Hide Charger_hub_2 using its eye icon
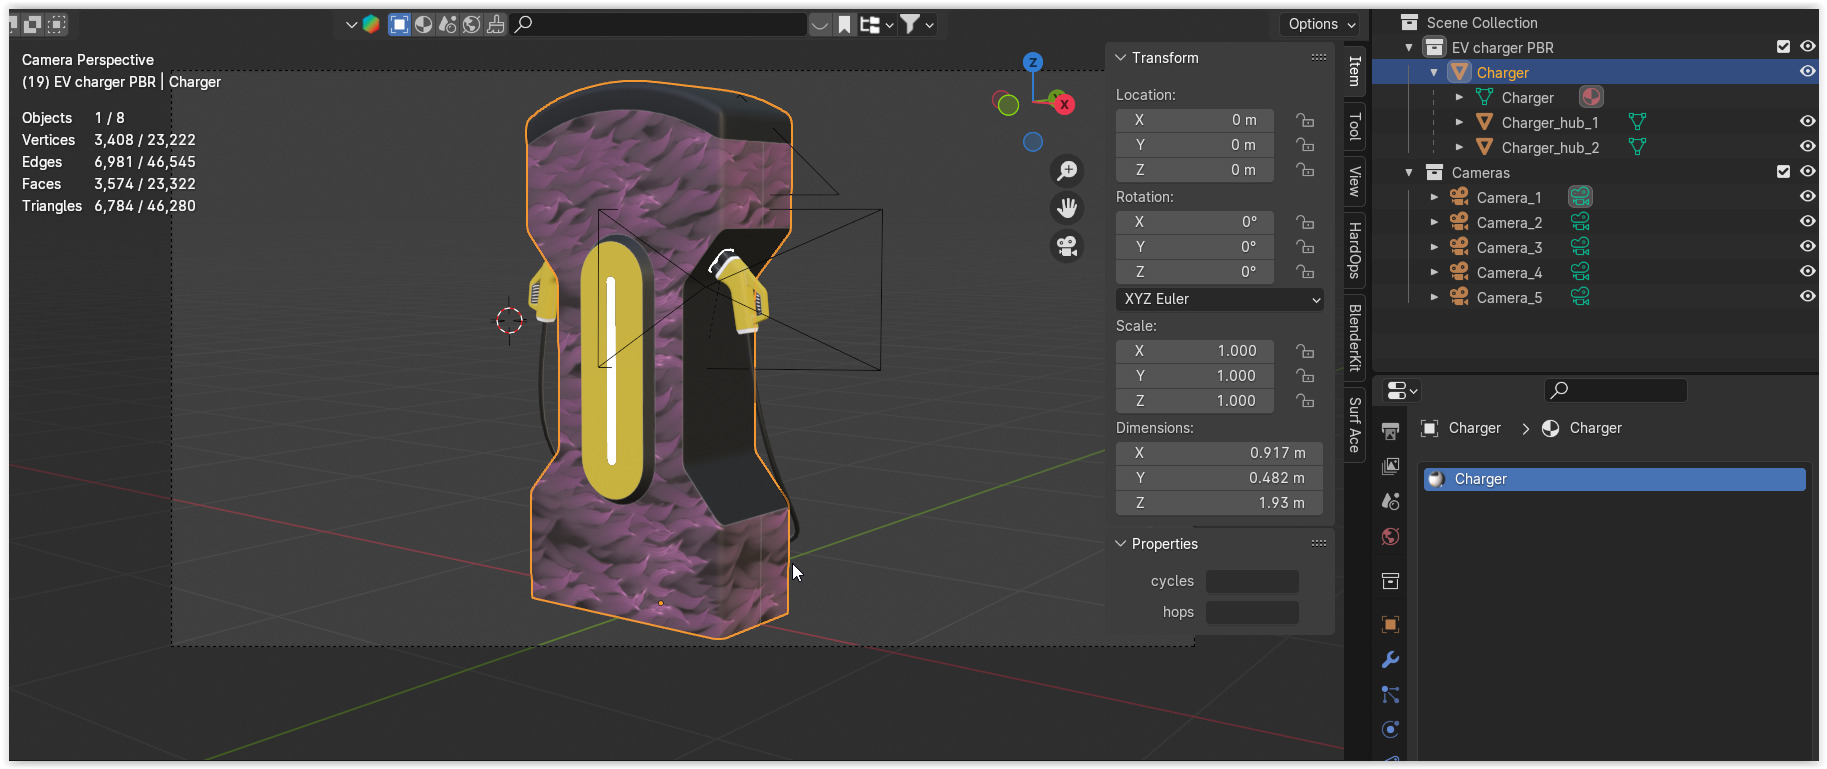 pos(1808,147)
